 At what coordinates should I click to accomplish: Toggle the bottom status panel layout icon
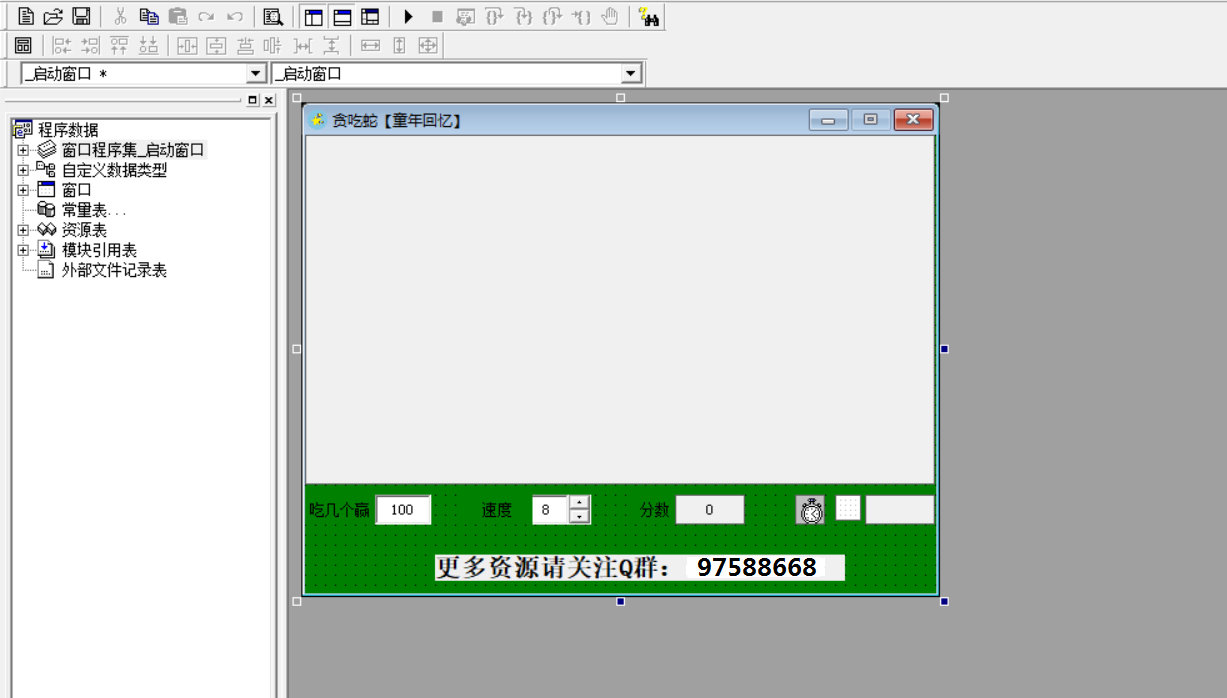point(342,16)
